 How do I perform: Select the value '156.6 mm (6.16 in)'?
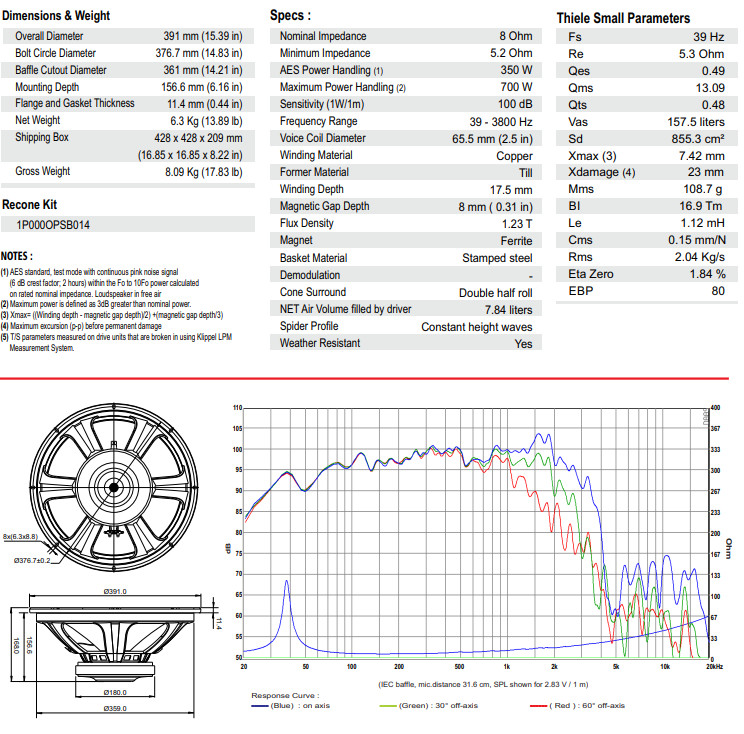point(202,87)
